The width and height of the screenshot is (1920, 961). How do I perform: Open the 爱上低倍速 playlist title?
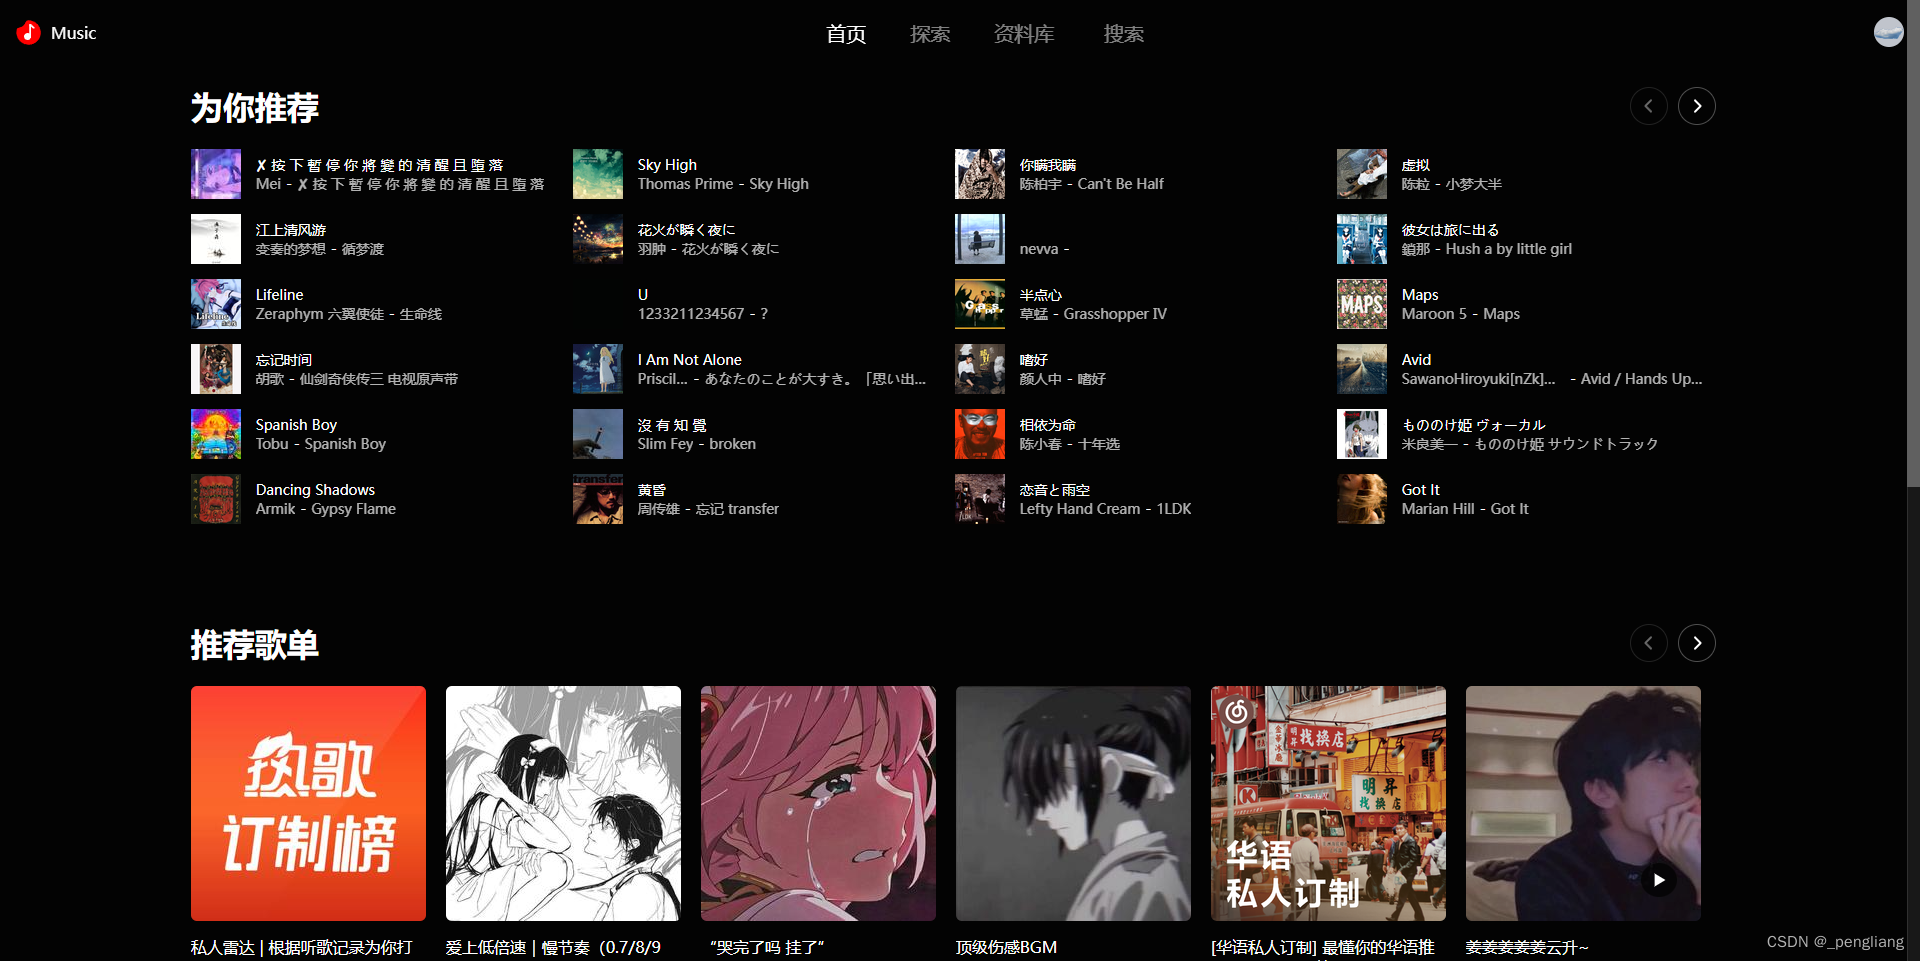[x=553, y=947]
